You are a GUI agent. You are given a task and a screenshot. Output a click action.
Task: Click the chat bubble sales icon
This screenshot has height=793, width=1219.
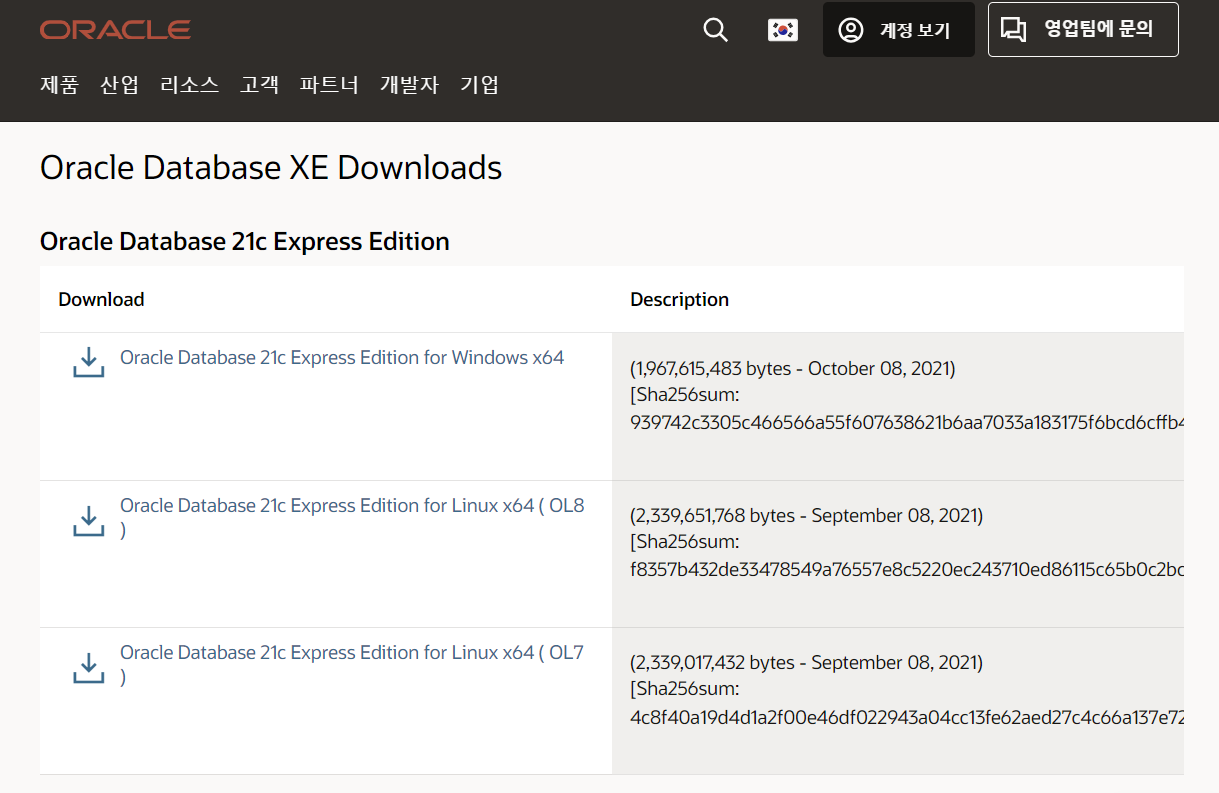[x=1014, y=30]
